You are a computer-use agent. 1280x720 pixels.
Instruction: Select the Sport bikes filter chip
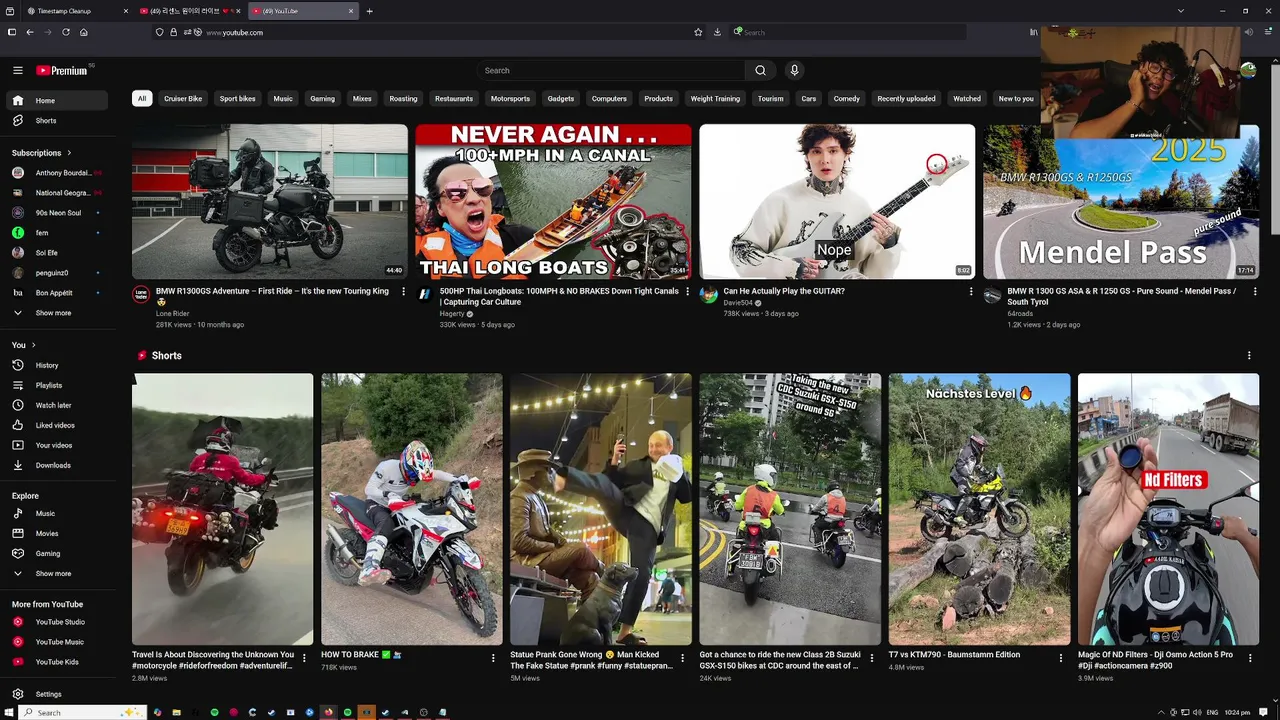[238, 99]
